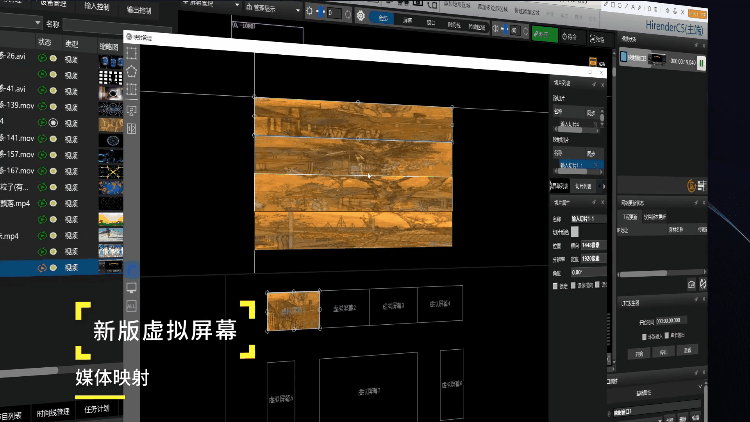Click right arrow of sync list horizontal scrollbar
The image size is (750, 422).
[x=705, y=271]
